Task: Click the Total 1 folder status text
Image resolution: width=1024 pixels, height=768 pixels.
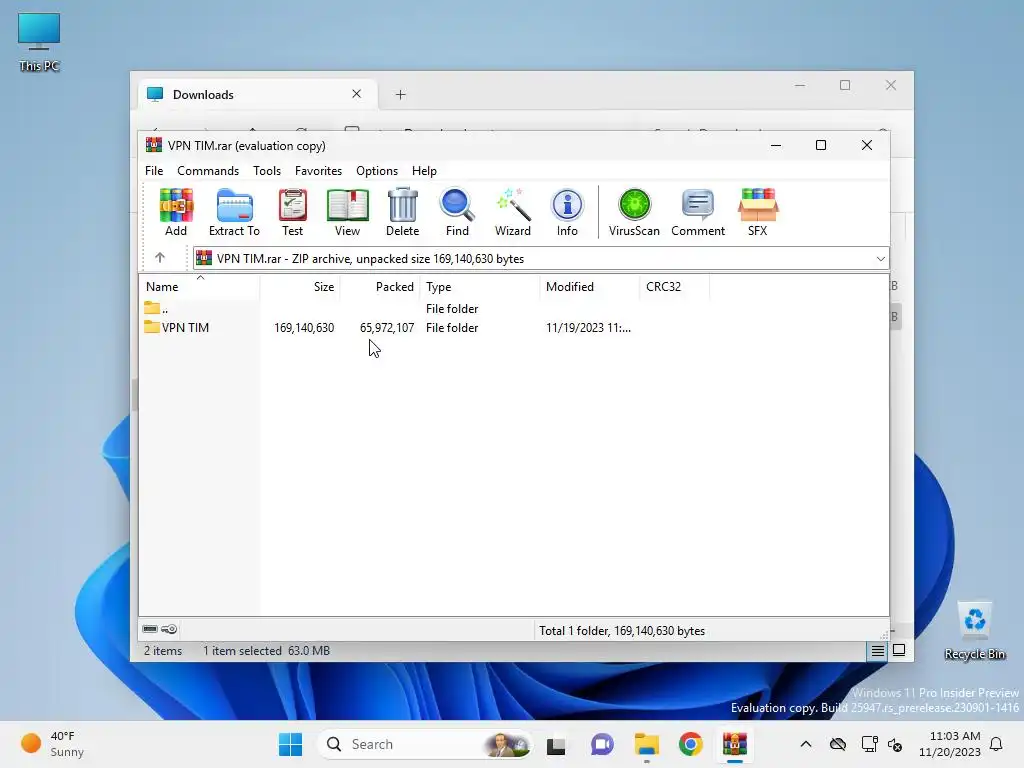Action: click(622, 631)
